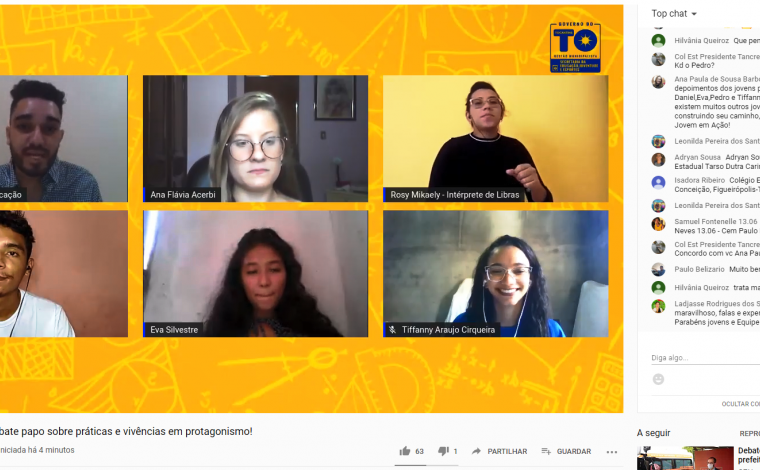Image resolution: width=760 pixels, height=470 pixels.
Task: Click the Guardar save-to-playlist icon
Action: point(546,451)
